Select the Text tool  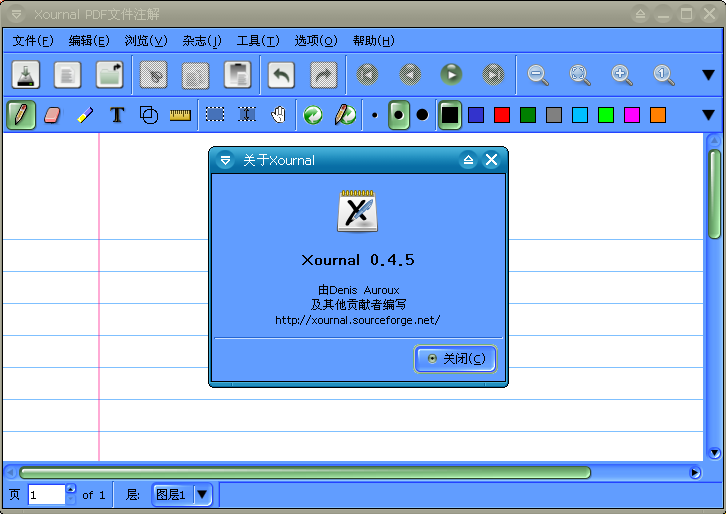coord(117,115)
